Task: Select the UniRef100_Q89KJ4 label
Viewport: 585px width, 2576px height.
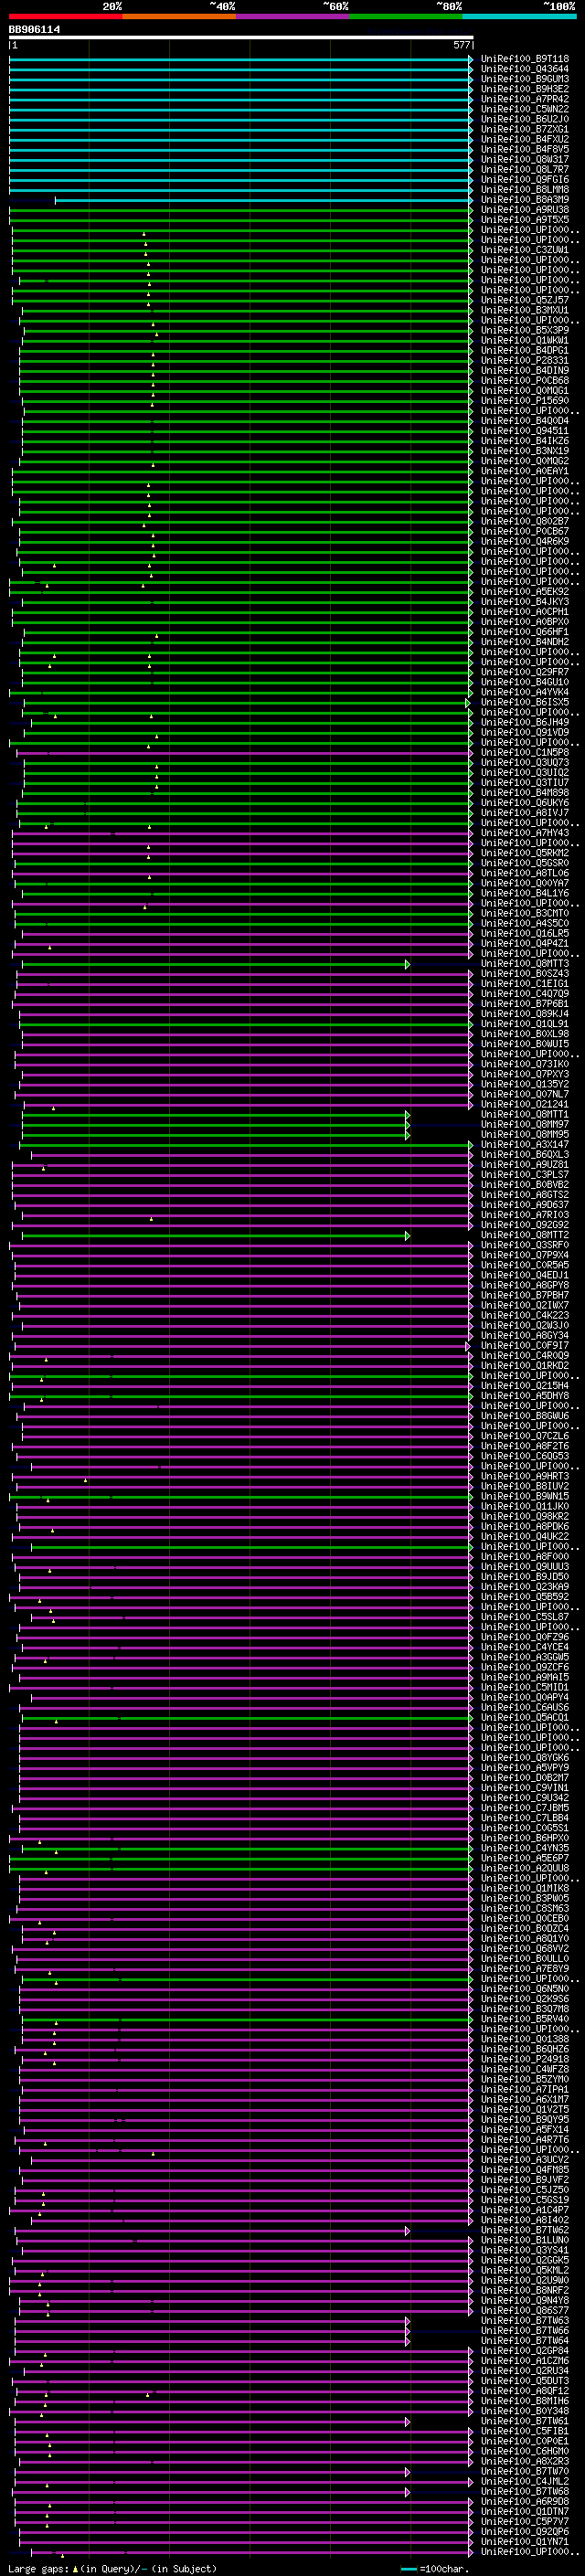Action: click(x=525, y=1014)
